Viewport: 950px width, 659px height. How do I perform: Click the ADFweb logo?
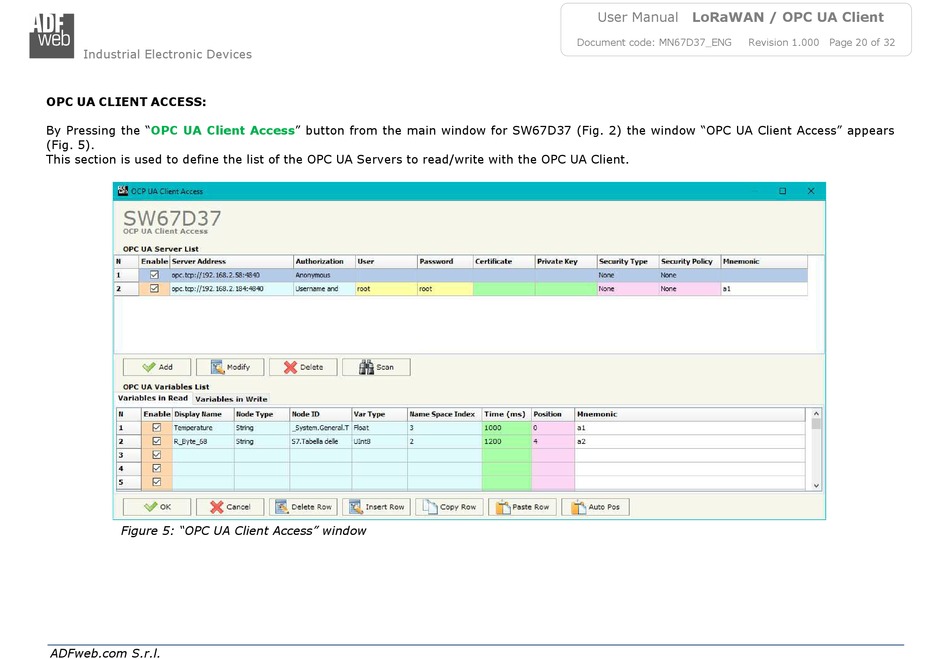52,36
